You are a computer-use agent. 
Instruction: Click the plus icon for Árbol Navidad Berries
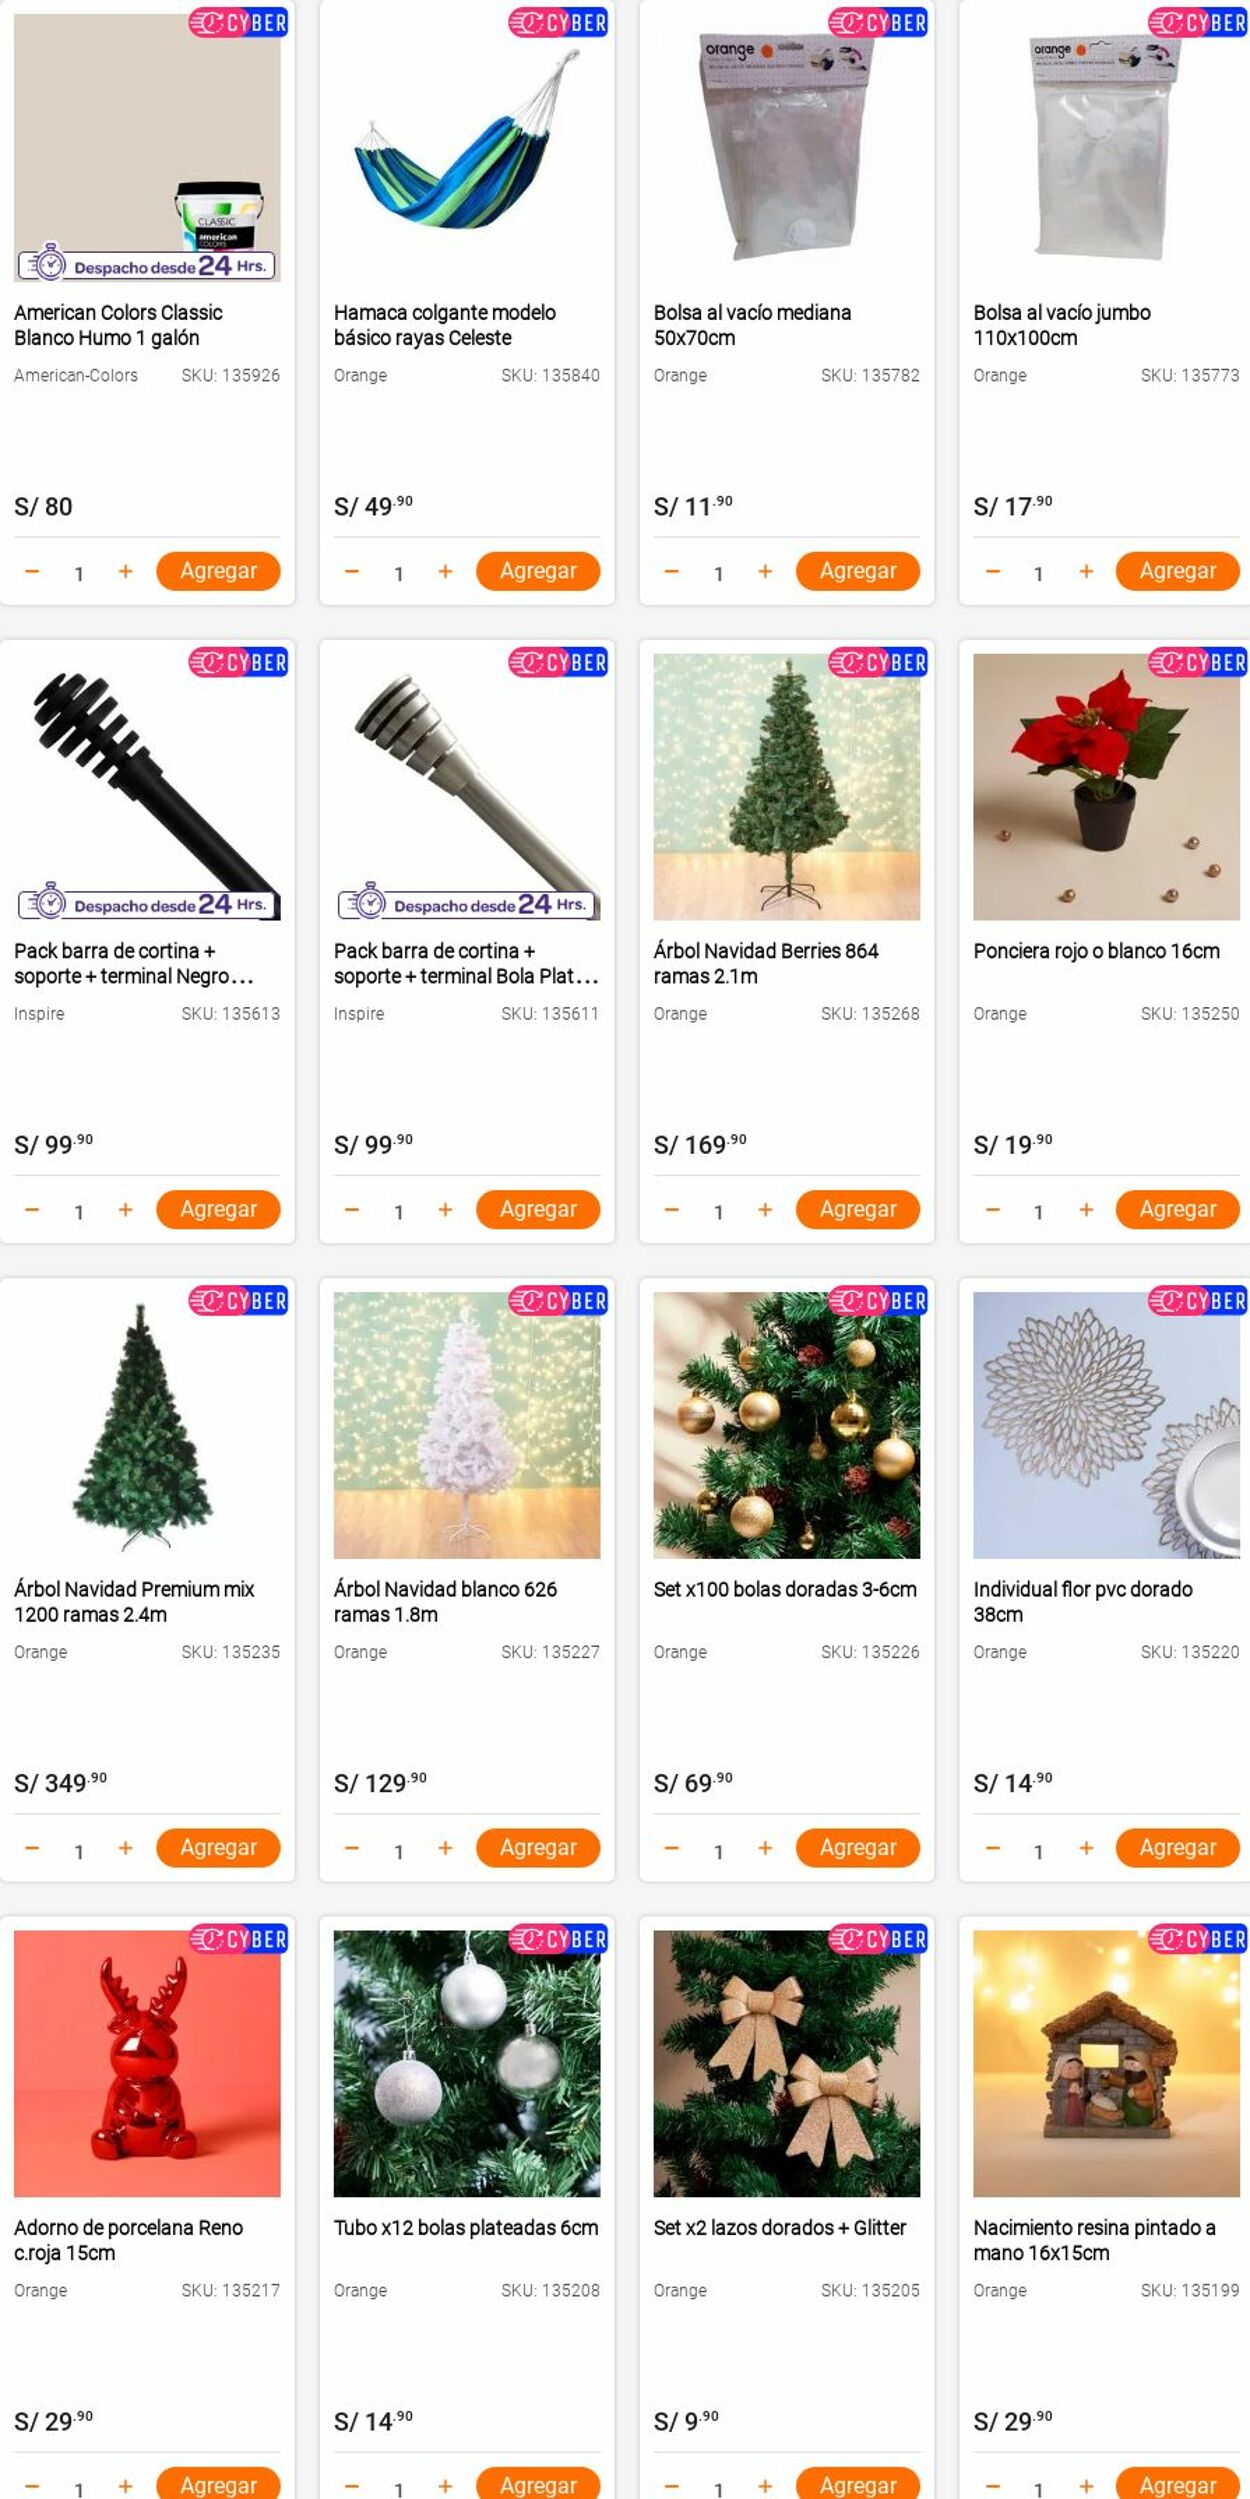765,1209
